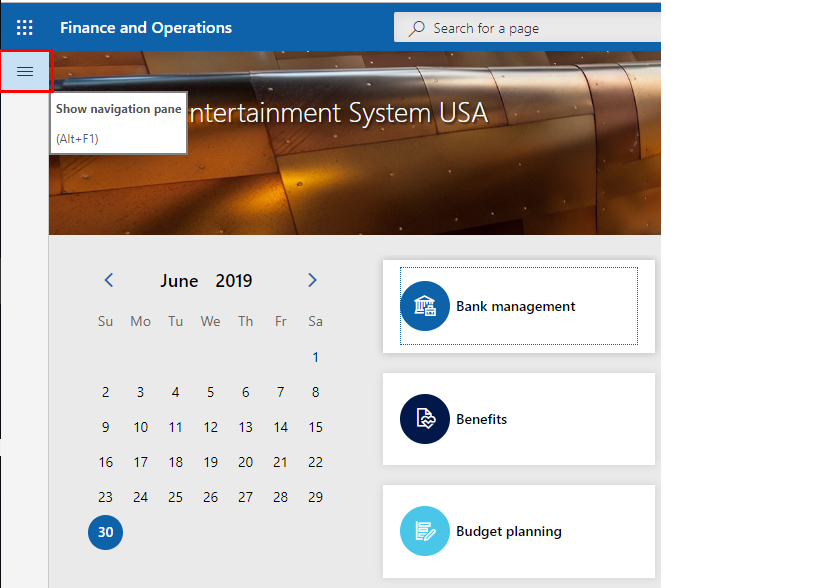Open the Bank management workspace
The width and height of the screenshot is (816, 588).
click(x=519, y=306)
